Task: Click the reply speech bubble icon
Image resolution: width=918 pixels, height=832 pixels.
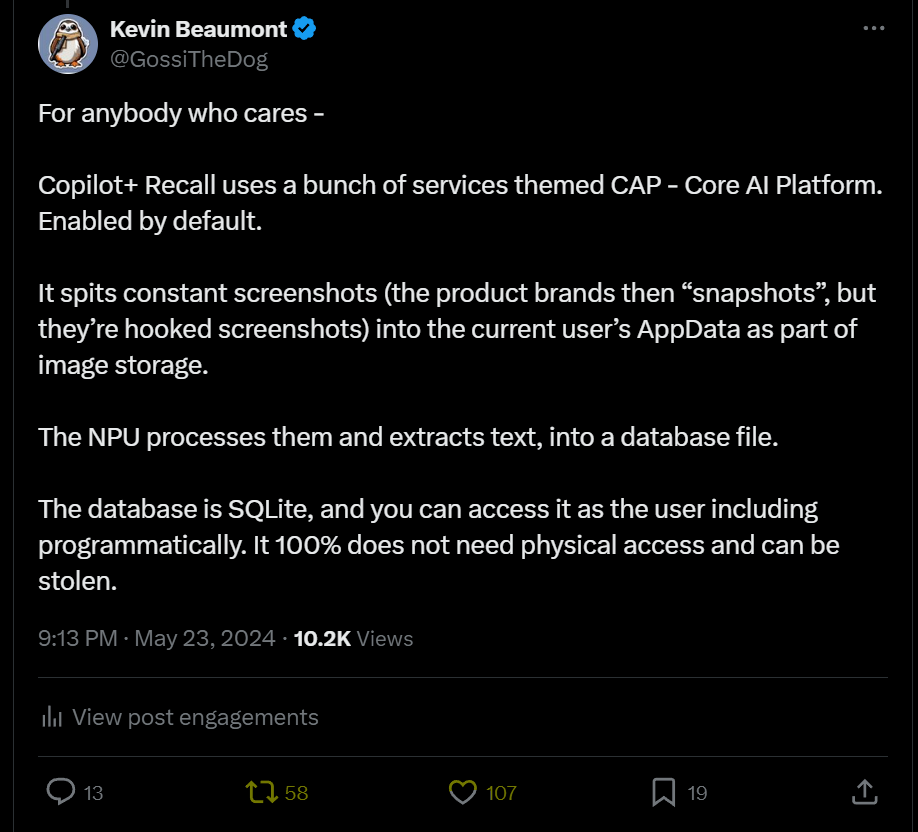Action: 61,792
